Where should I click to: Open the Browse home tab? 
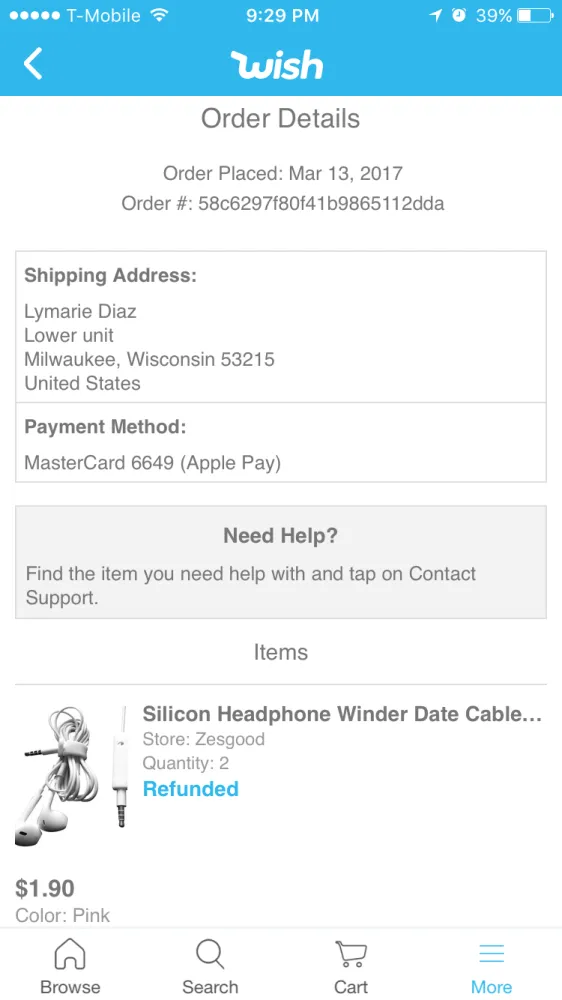[70, 966]
